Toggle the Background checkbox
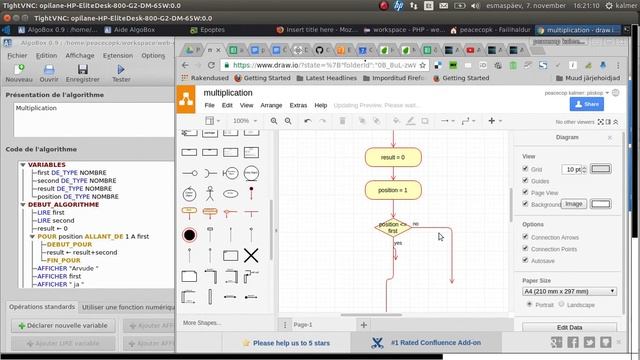The image size is (640, 360). click(x=525, y=204)
